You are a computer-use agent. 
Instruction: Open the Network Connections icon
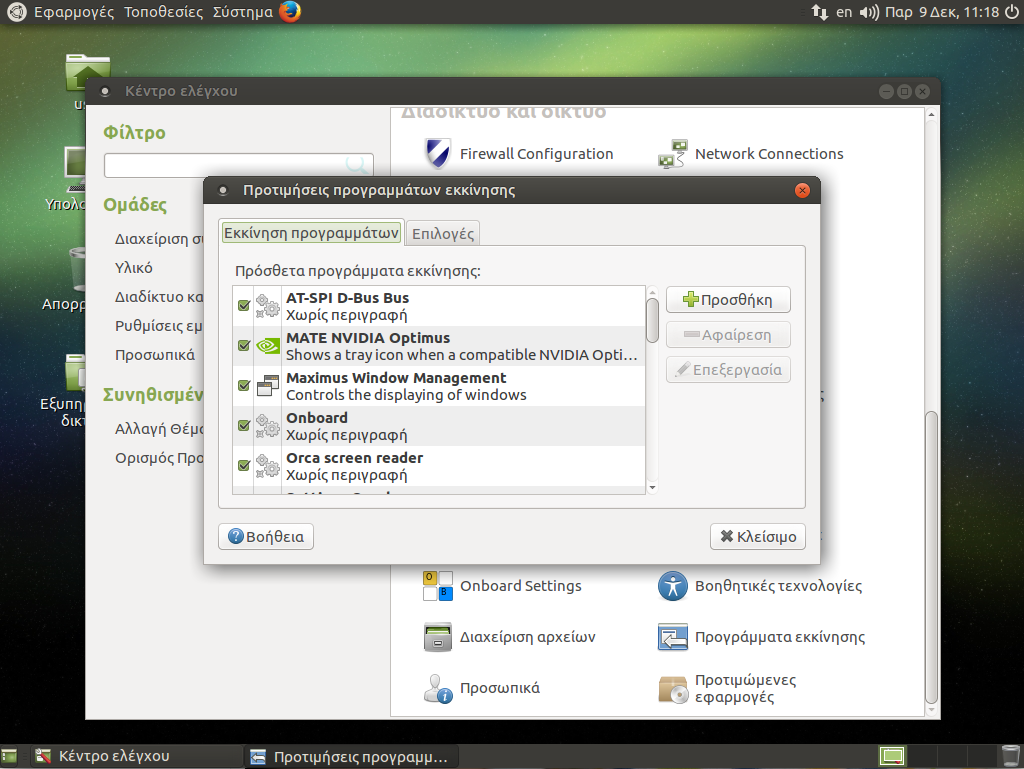672,154
